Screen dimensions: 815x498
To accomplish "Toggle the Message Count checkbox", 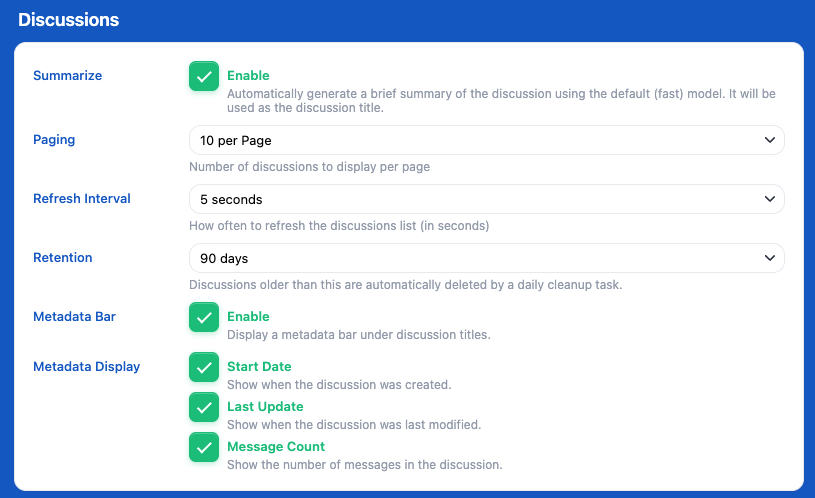I will coord(204,447).
